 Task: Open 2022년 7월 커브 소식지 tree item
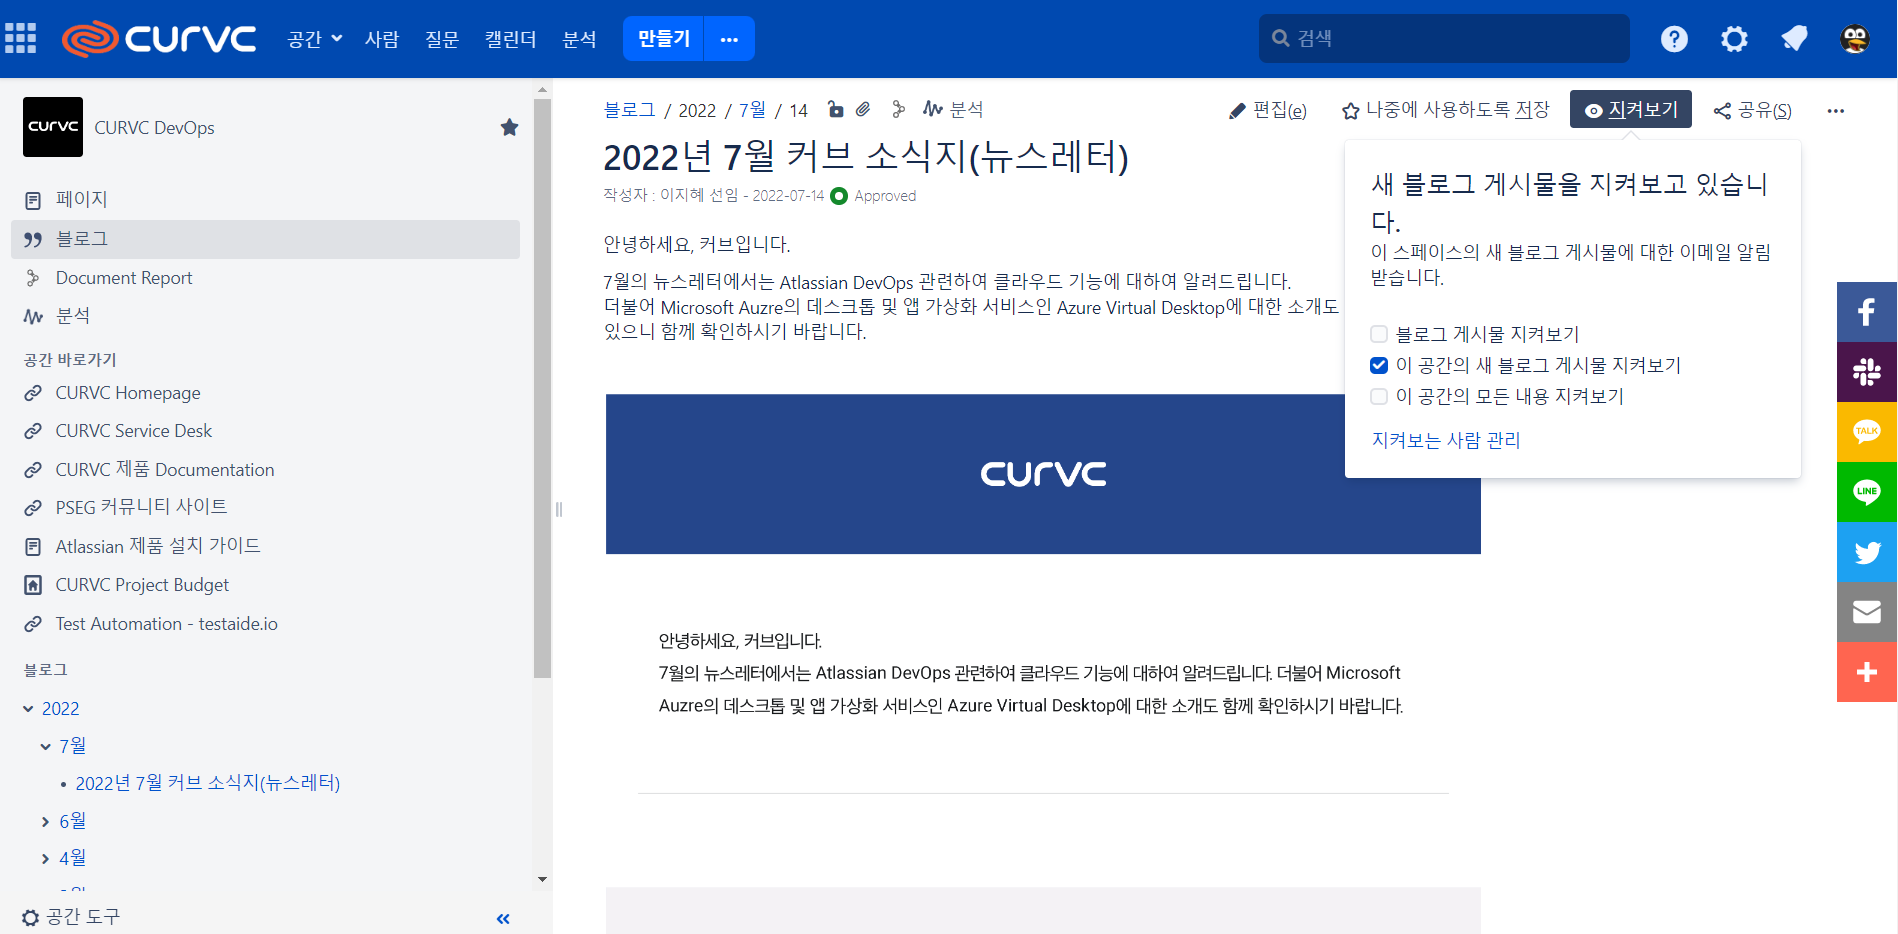(x=208, y=783)
